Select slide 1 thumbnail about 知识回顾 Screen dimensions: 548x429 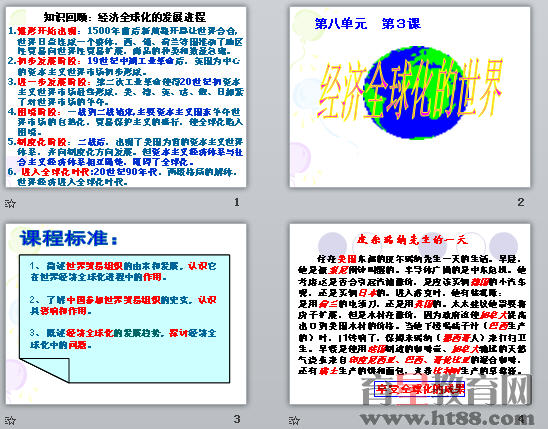click(x=126, y=97)
